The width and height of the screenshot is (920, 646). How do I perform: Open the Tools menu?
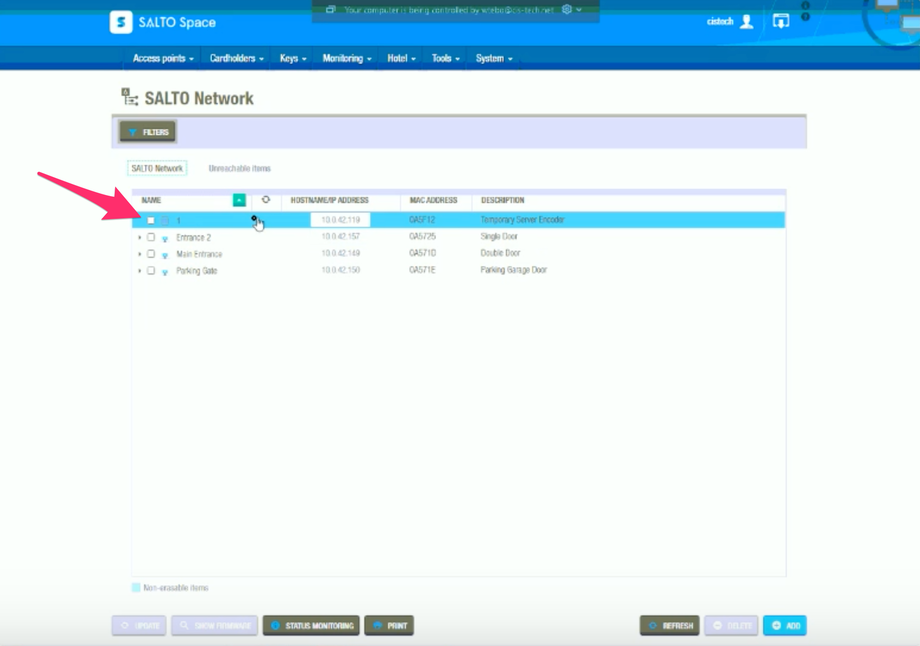coord(445,58)
